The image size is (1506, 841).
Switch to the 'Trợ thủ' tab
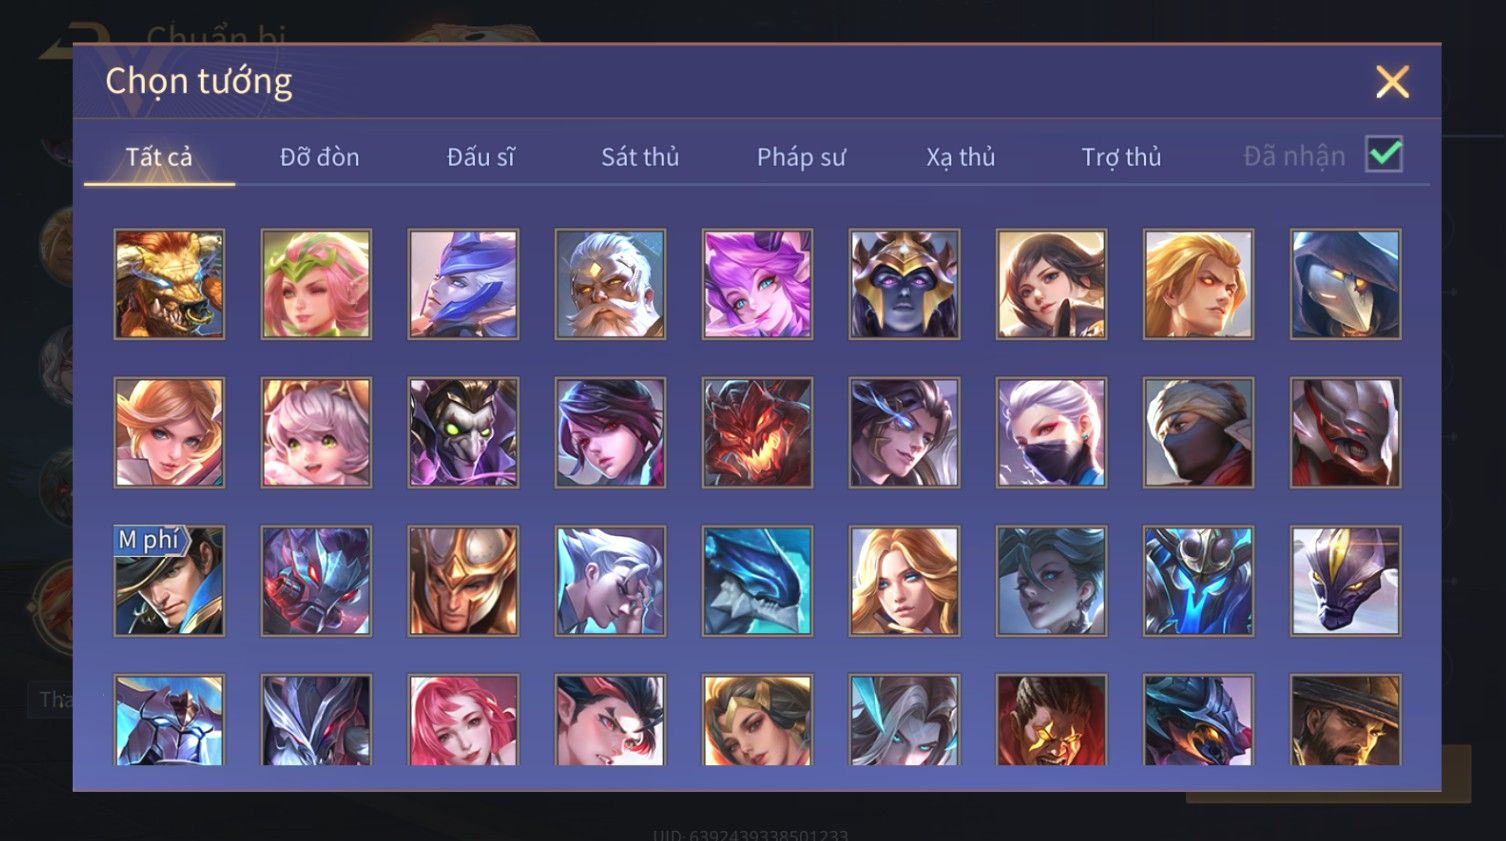(x=1121, y=157)
